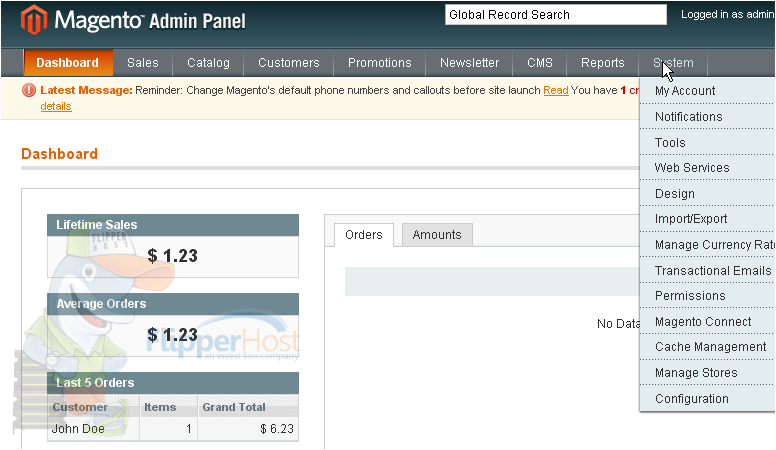Open the Sales menu
The height and width of the screenshot is (450, 776).
[143, 63]
